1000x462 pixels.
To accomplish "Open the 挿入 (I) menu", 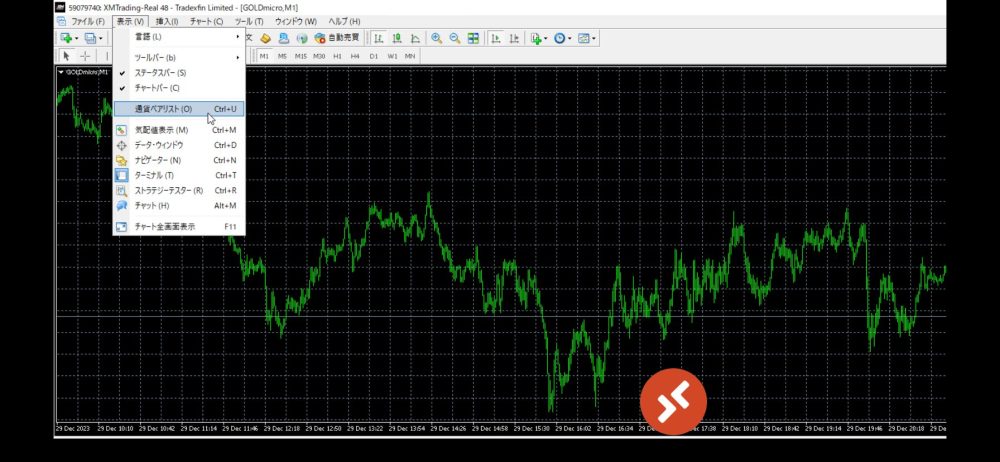I will (x=167, y=22).
